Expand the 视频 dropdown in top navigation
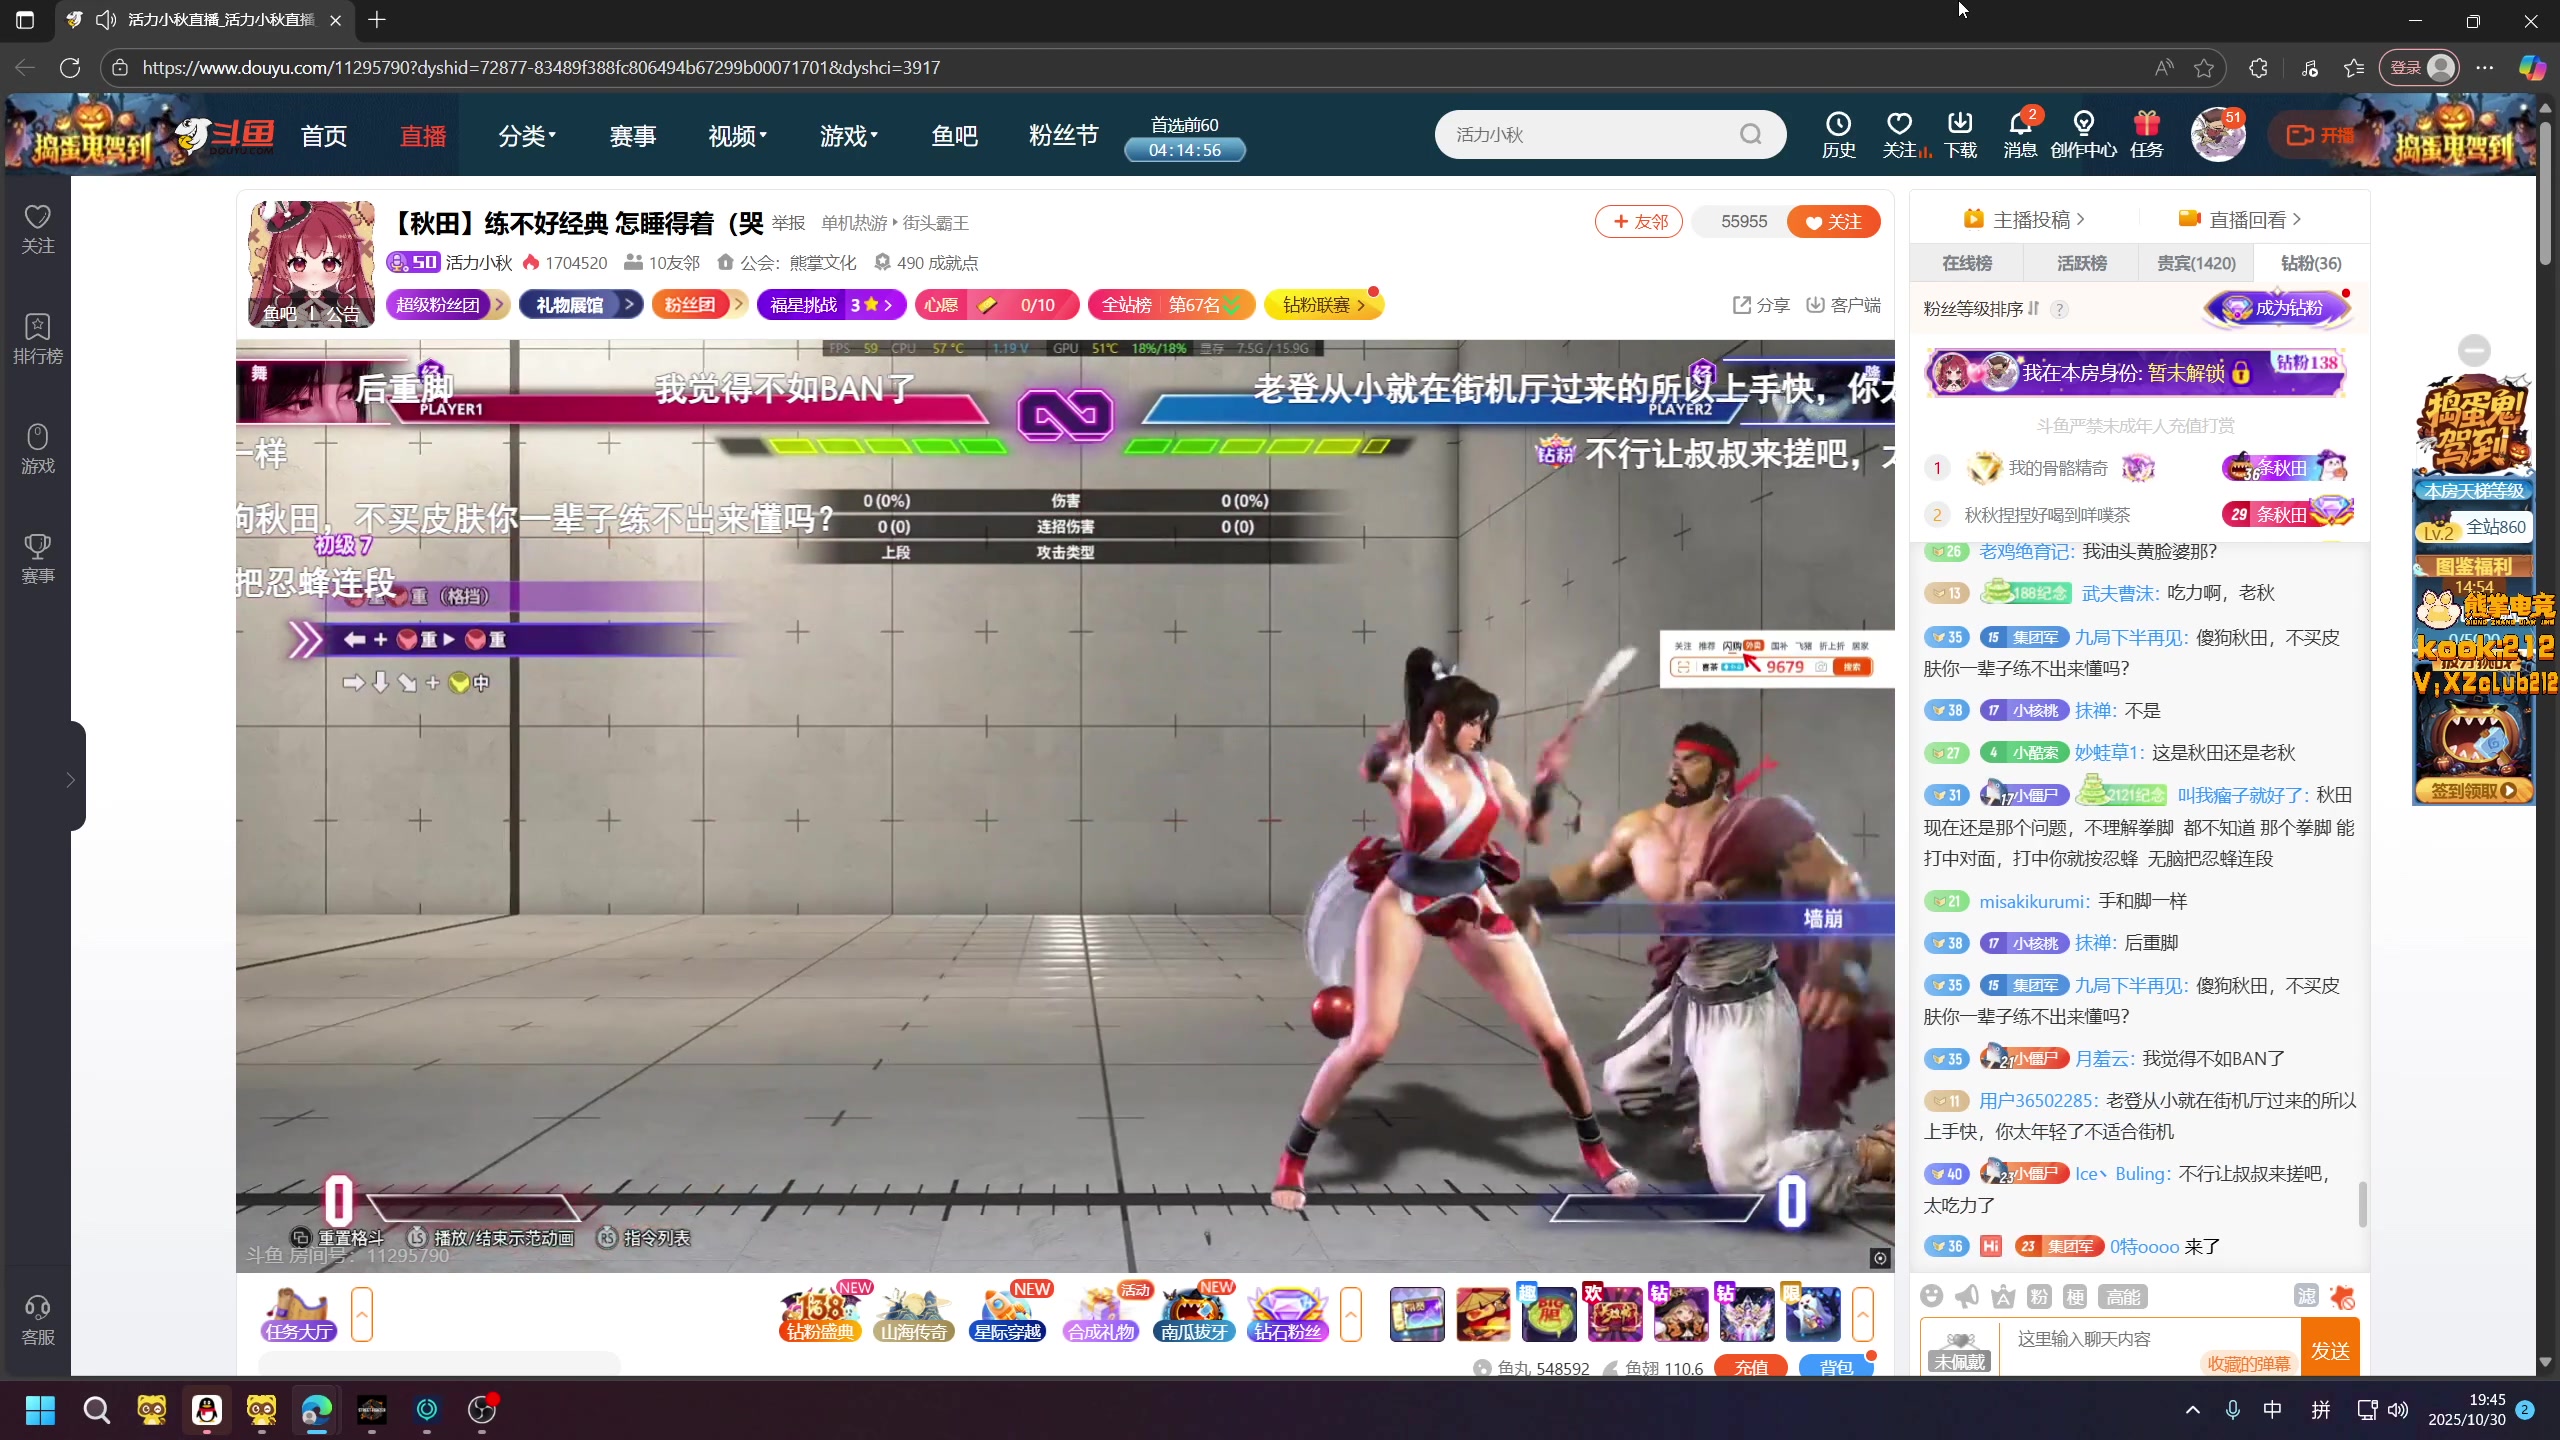 [x=736, y=135]
